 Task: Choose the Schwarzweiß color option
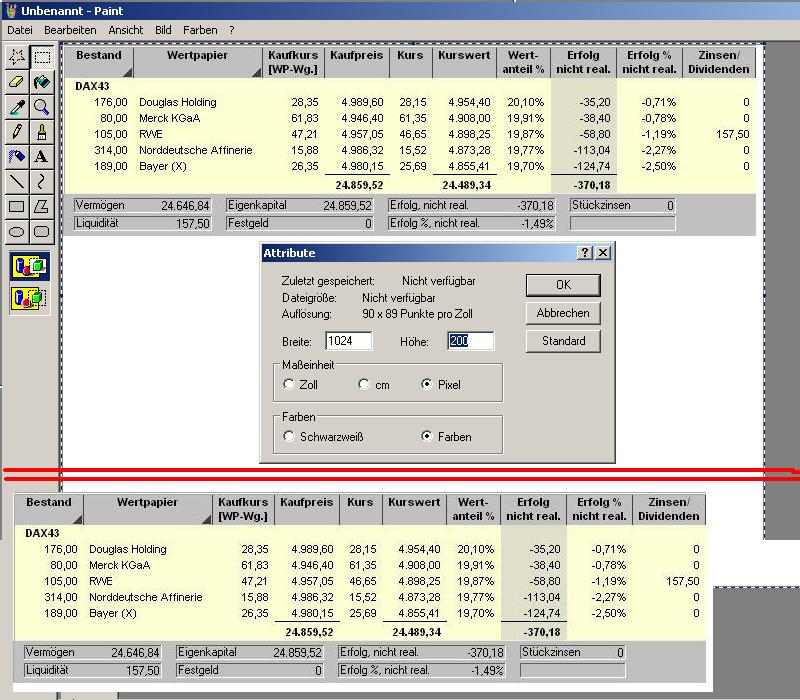tap(290, 437)
